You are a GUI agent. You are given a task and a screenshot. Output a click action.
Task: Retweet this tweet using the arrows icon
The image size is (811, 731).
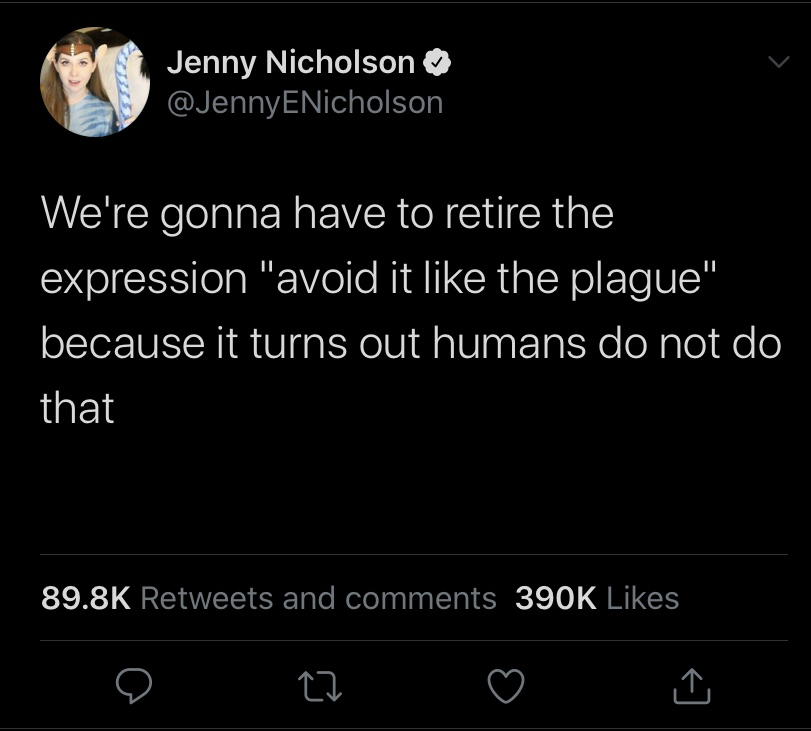(x=319, y=687)
